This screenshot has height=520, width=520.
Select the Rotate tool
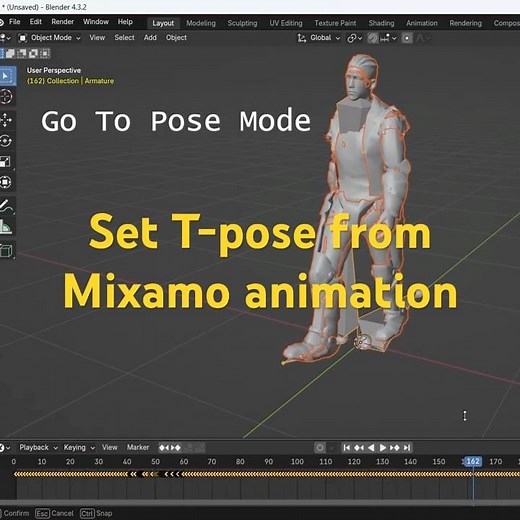6,141
